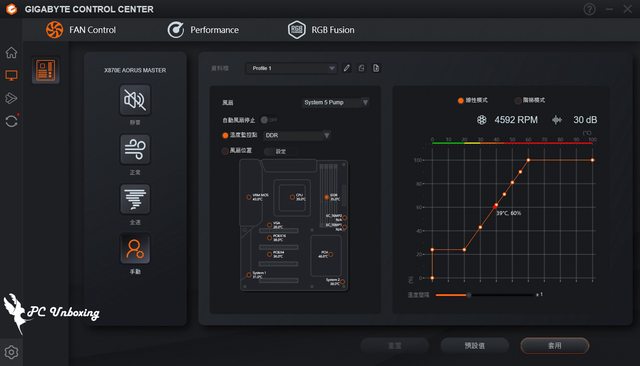Open the DDR temperature source dropdown
This screenshot has height=366, width=640.
click(x=297, y=135)
